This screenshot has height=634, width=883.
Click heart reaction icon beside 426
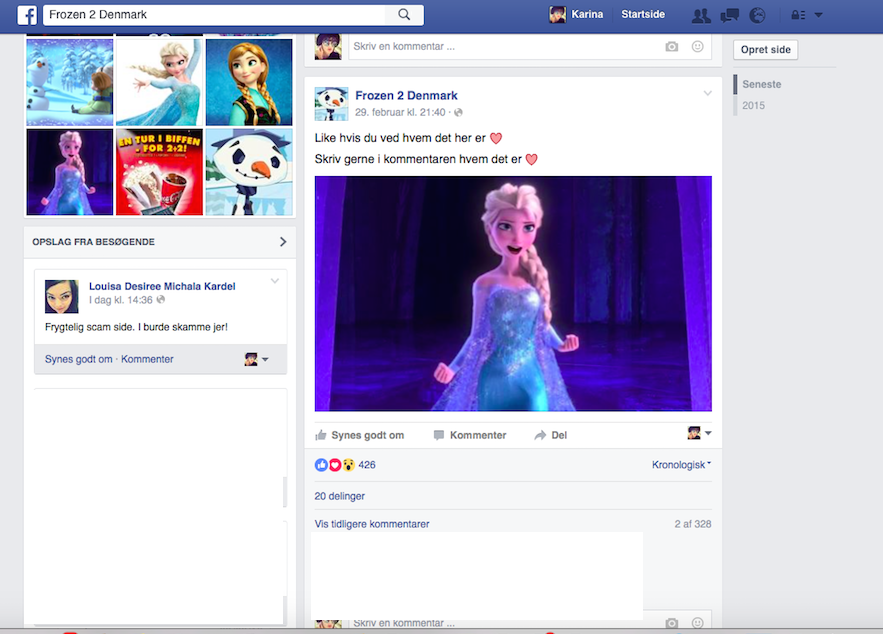[x=335, y=465]
